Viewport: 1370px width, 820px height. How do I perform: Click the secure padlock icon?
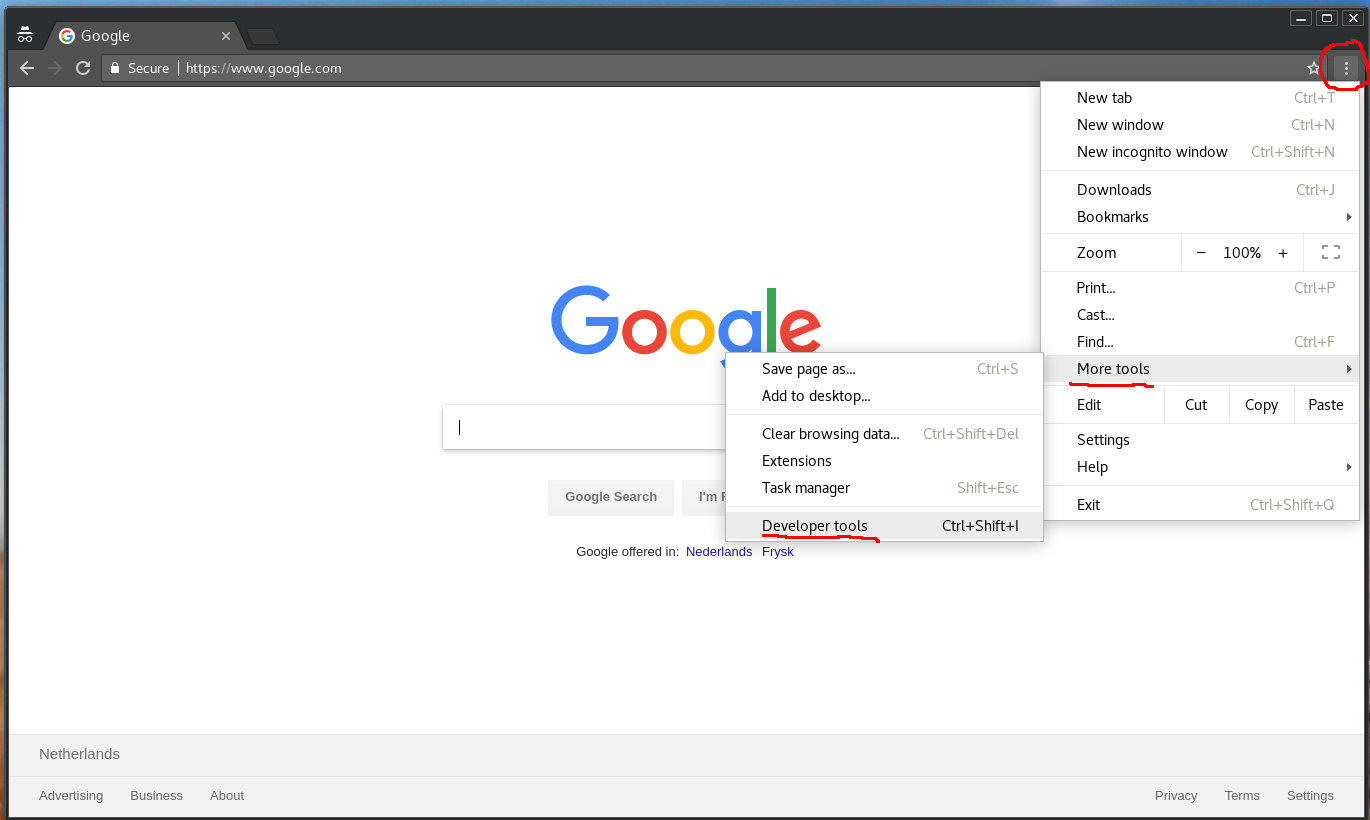pyautogui.click(x=115, y=68)
